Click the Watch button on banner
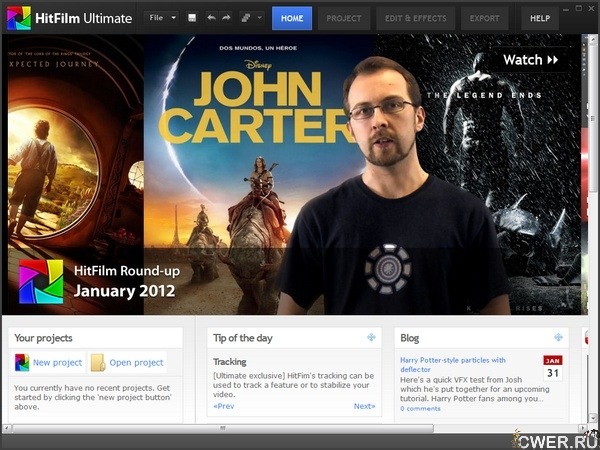600x450 pixels. (531, 60)
